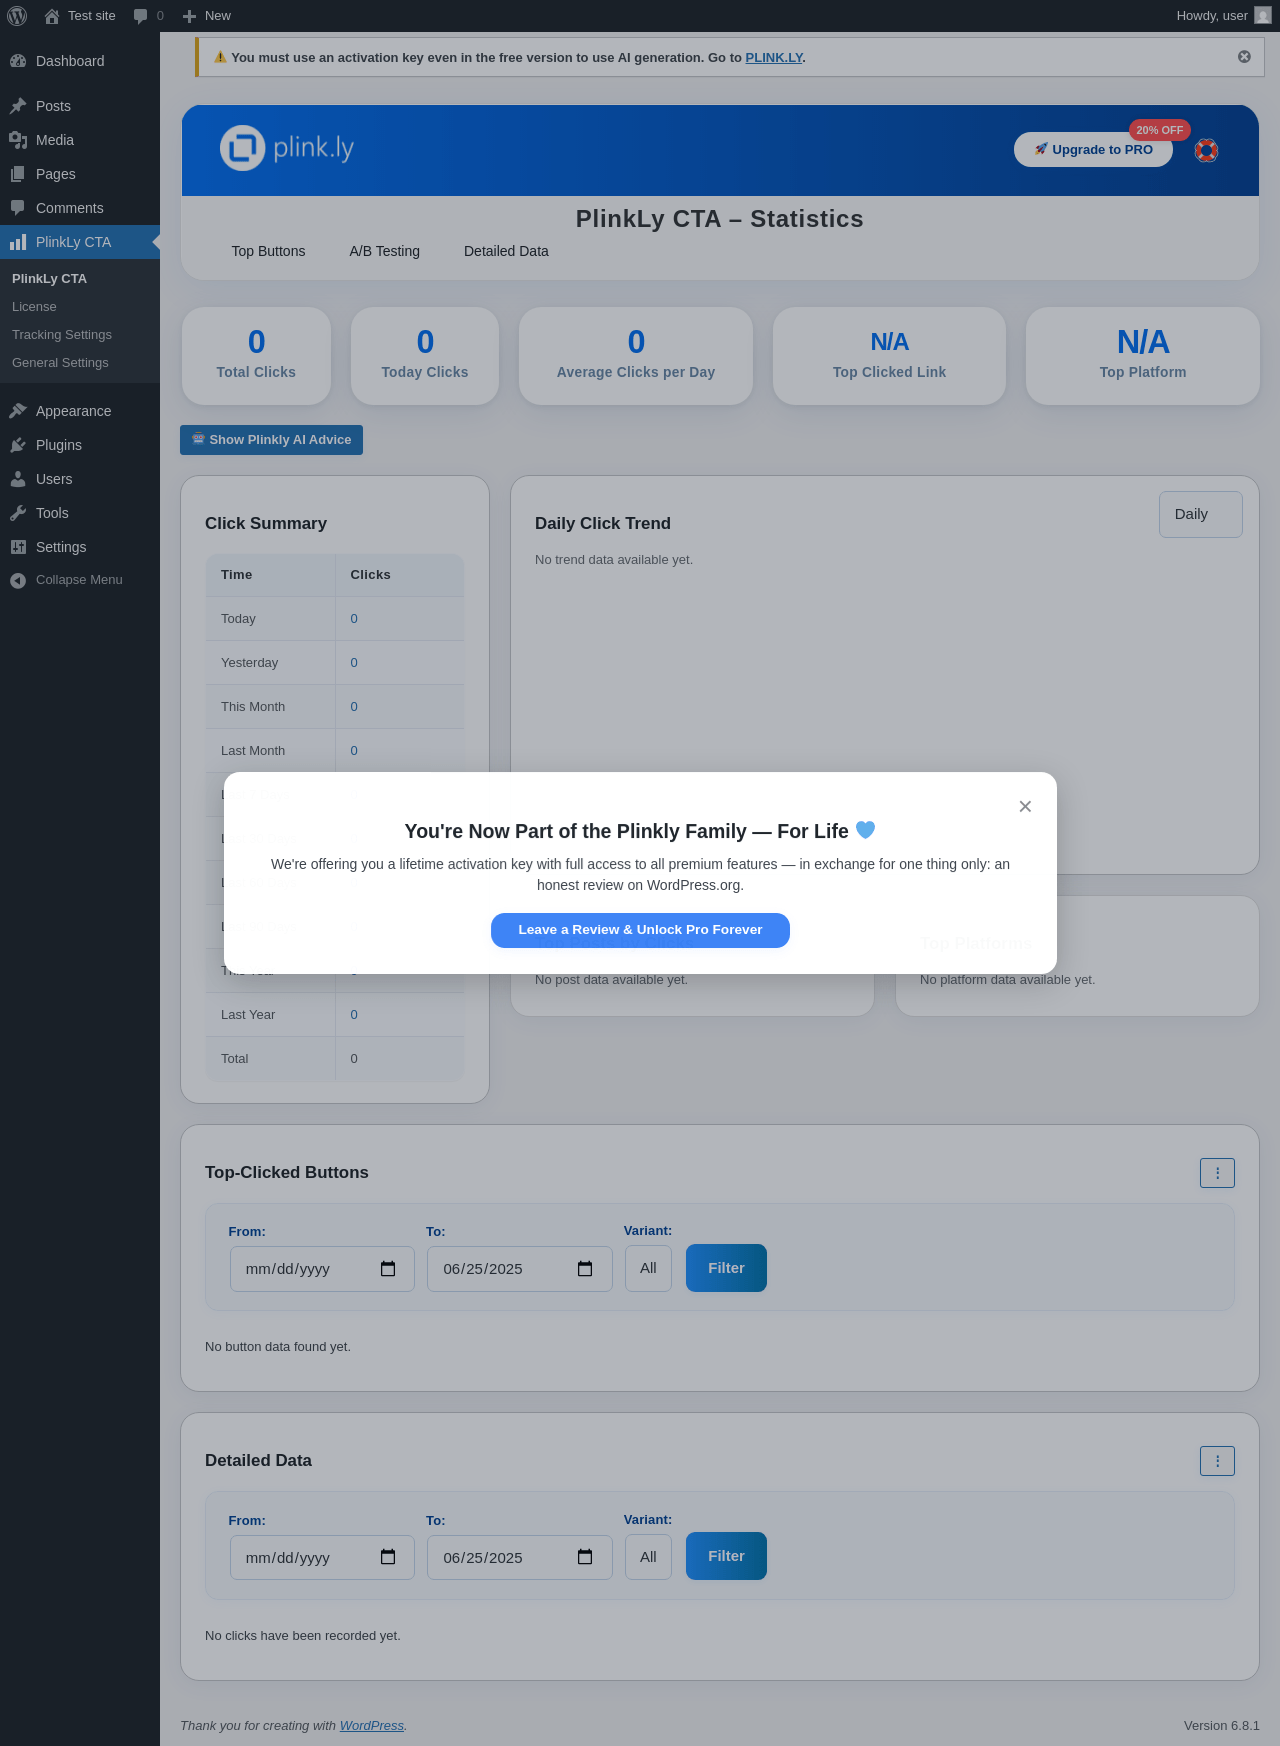Screen dimensions: 1280x1746
Task: Open calendar picker for Detailed Data From date
Action: coord(388,1557)
